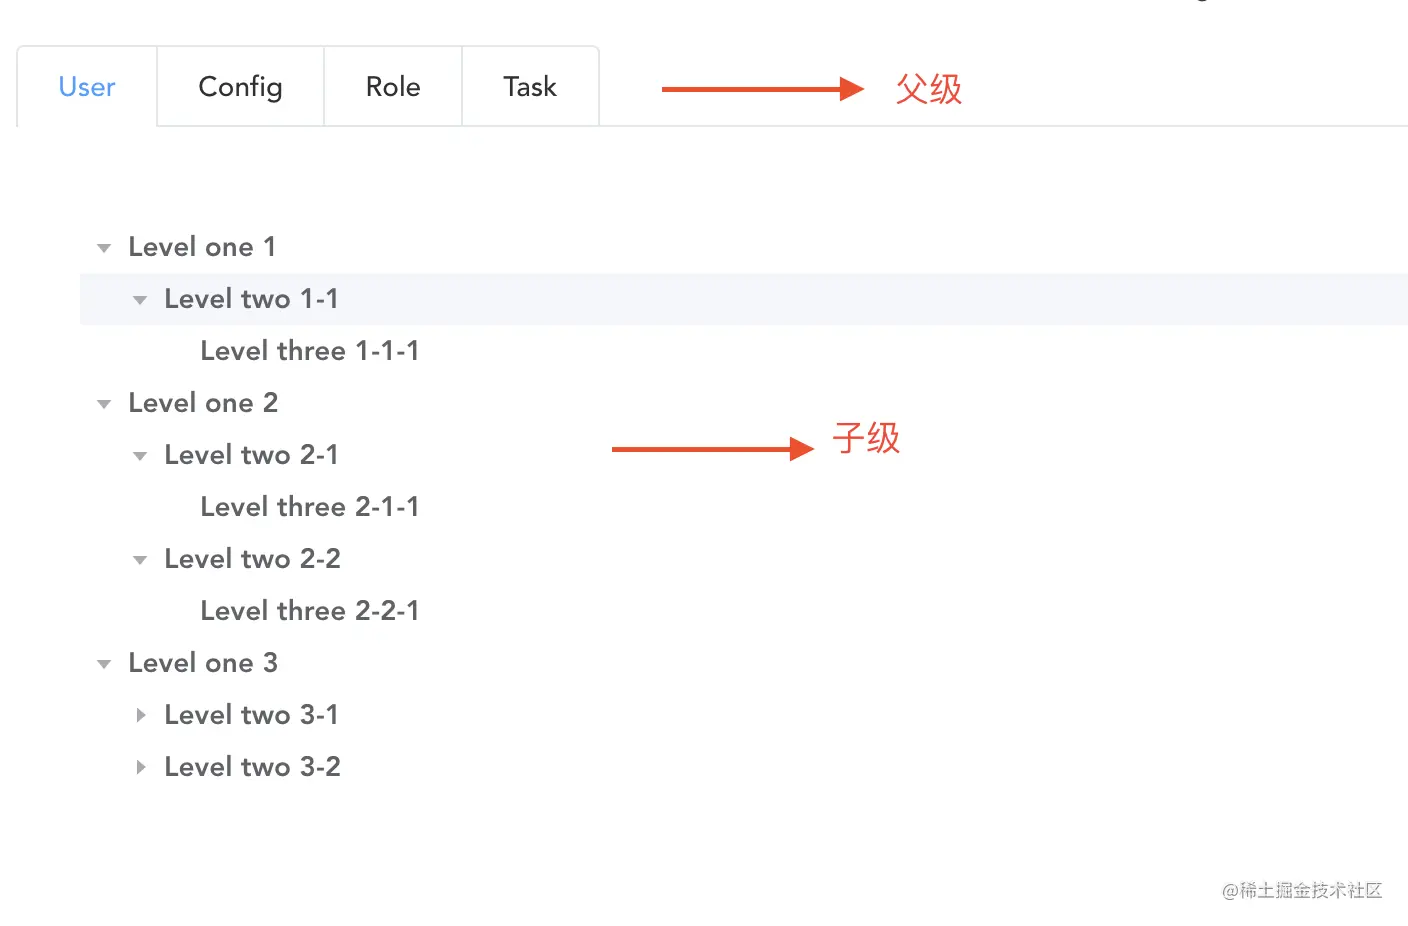1408x926 pixels.
Task: Select the Level three 2-1-1 item
Action: 309,507
